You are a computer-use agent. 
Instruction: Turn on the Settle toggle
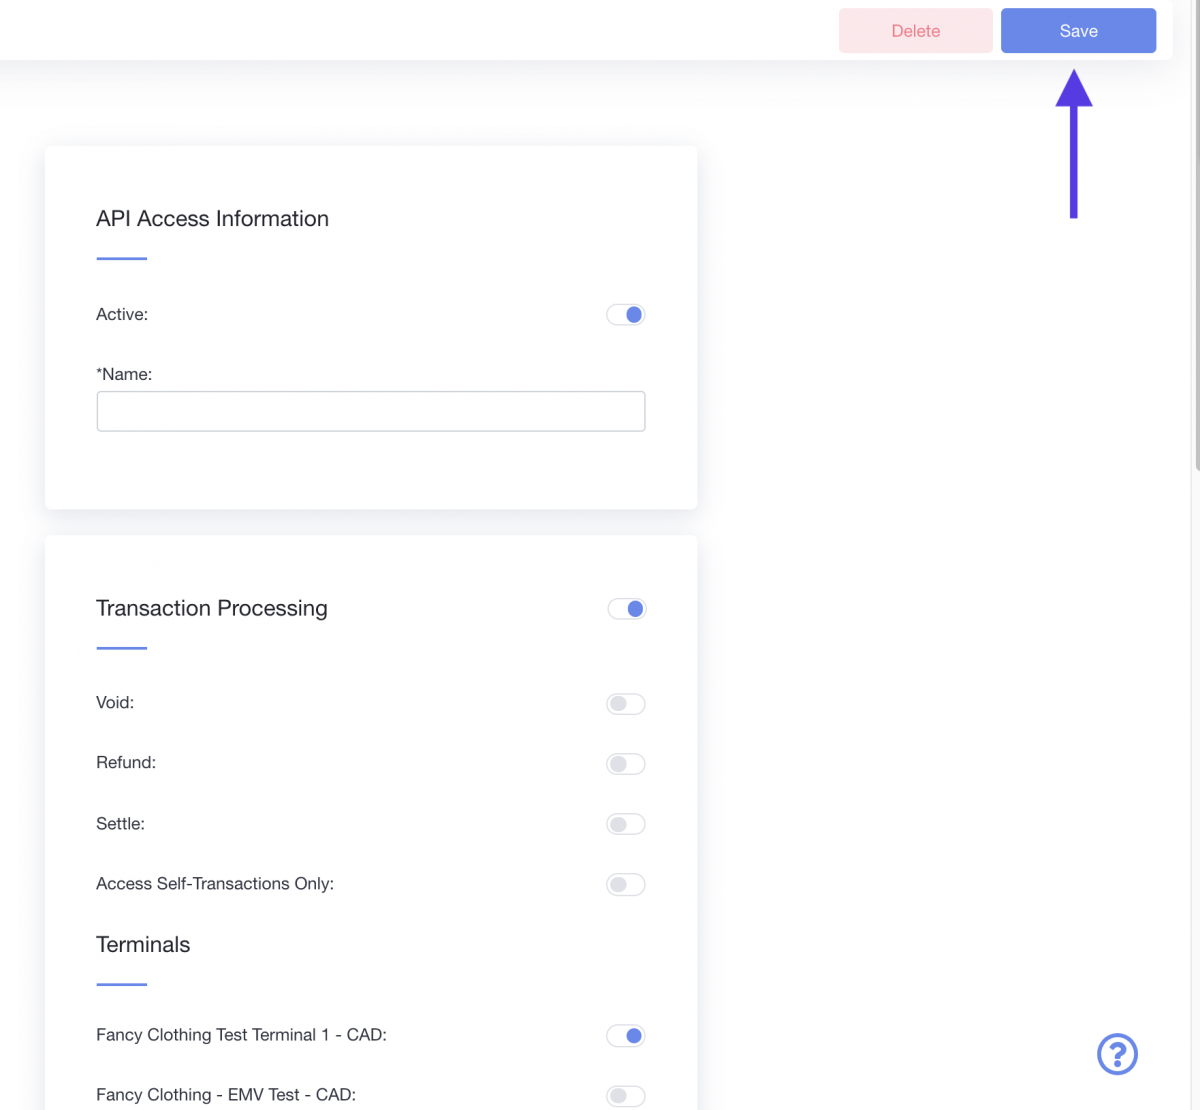pos(626,824)
